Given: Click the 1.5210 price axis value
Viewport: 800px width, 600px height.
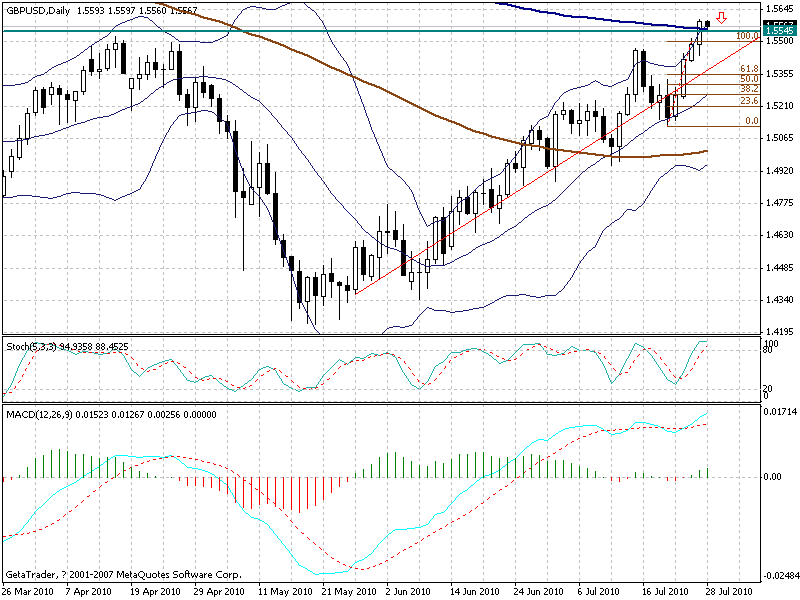Looking at the screenshot, I should tap(779, 106).
